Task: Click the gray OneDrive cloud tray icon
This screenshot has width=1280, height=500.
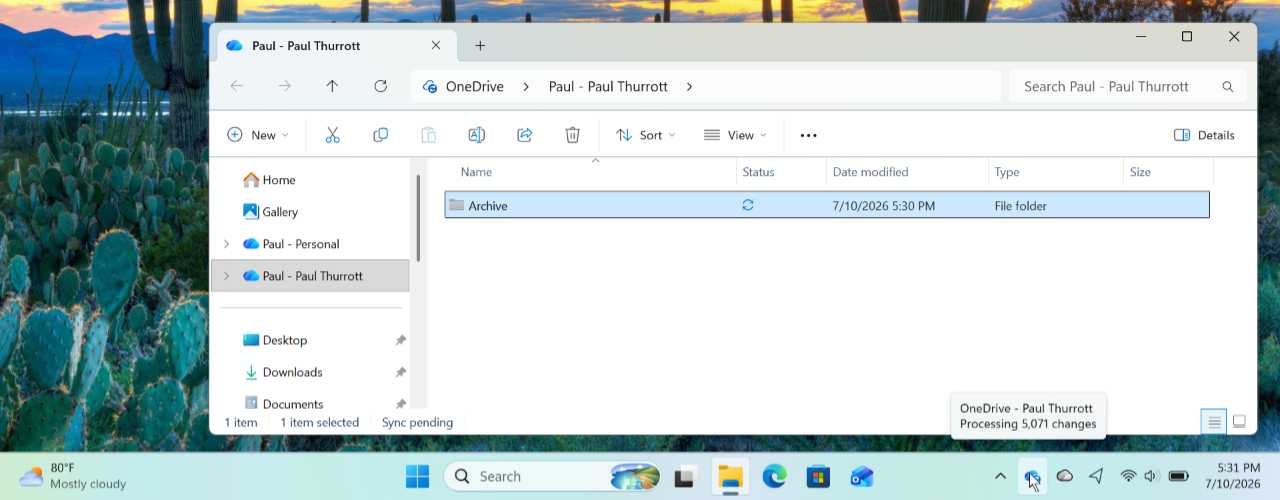Action: 1065,477
